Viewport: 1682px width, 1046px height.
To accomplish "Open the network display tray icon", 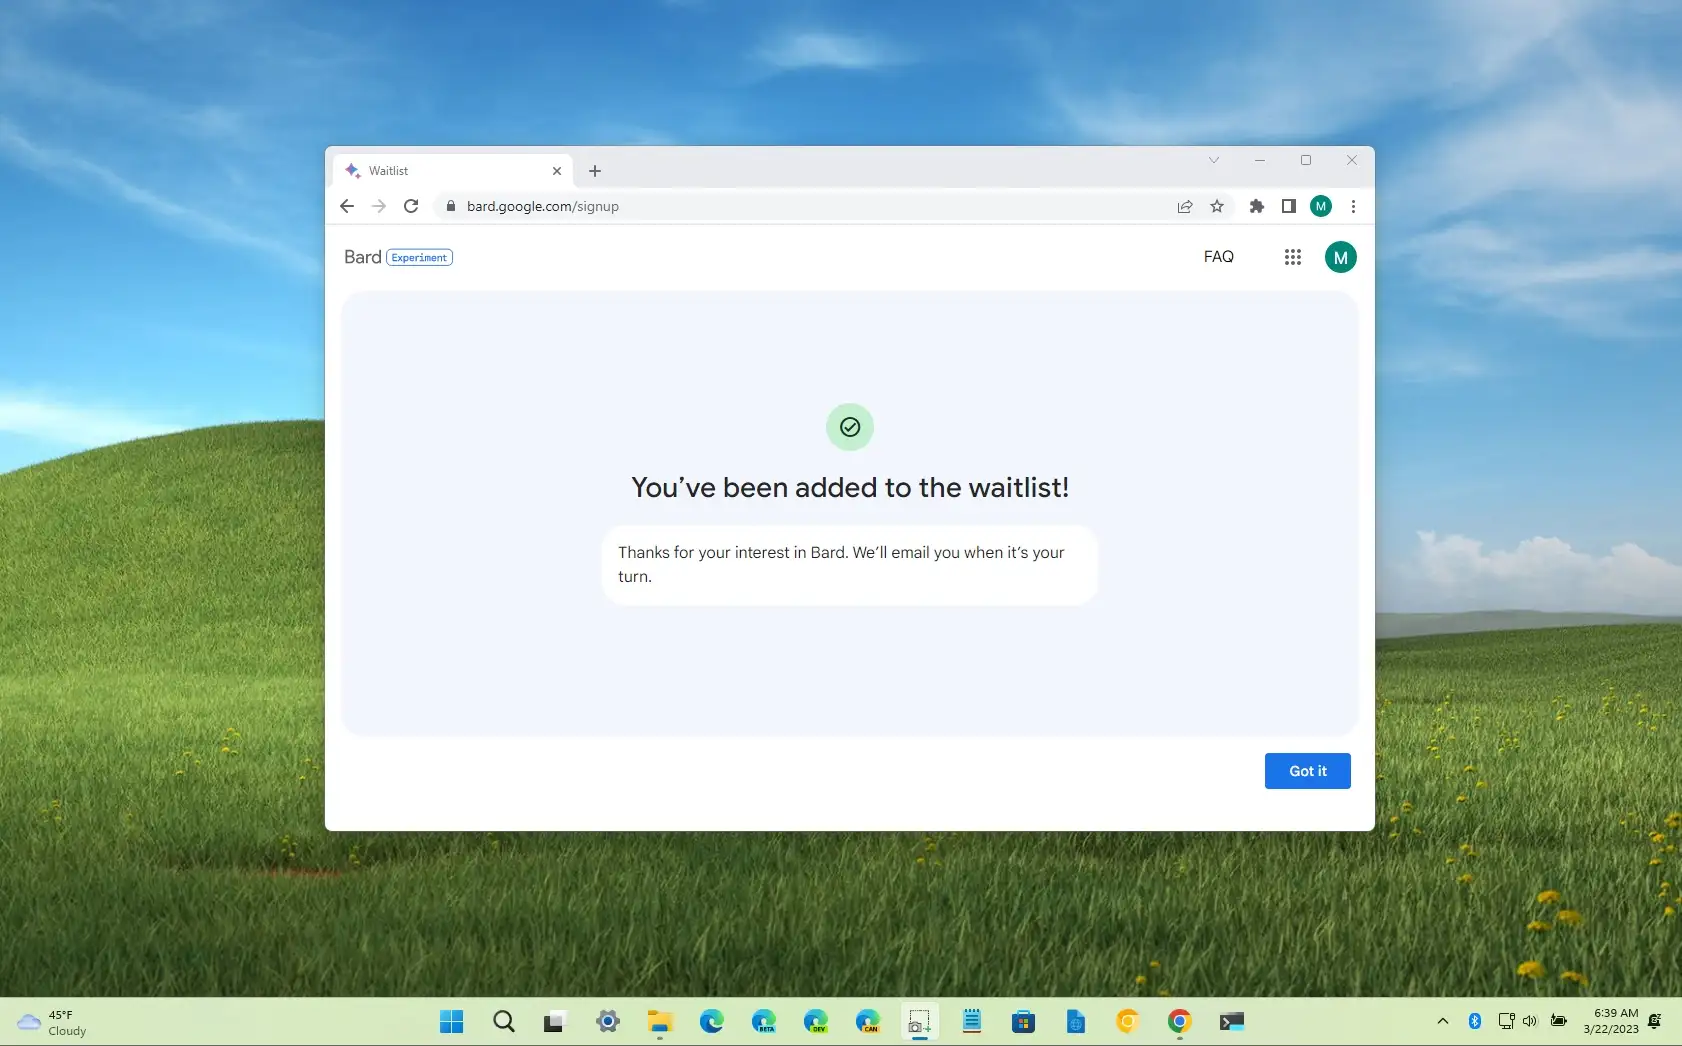I will pos(1506,1021).
